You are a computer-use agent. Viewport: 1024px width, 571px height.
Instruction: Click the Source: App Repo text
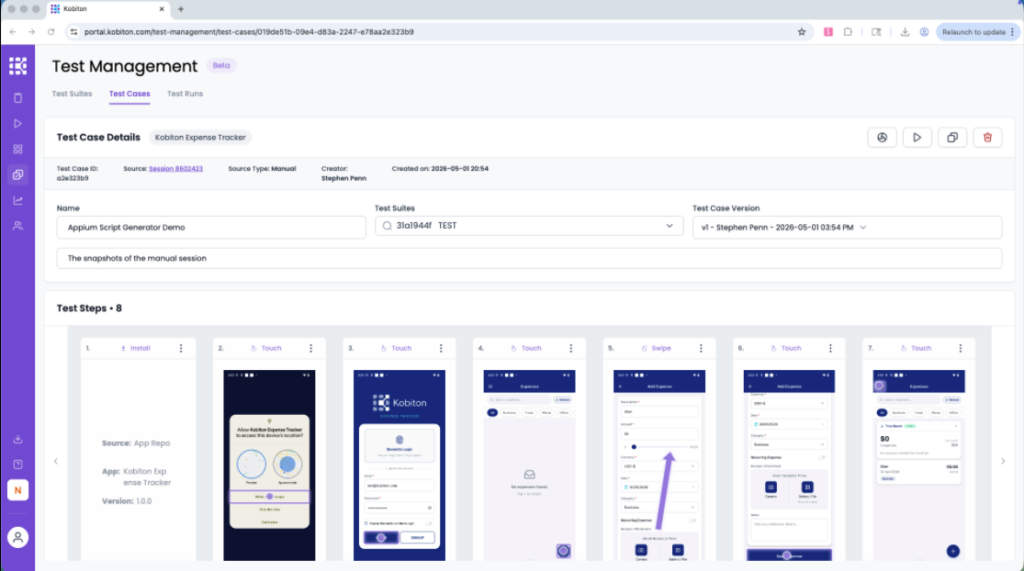136,443
